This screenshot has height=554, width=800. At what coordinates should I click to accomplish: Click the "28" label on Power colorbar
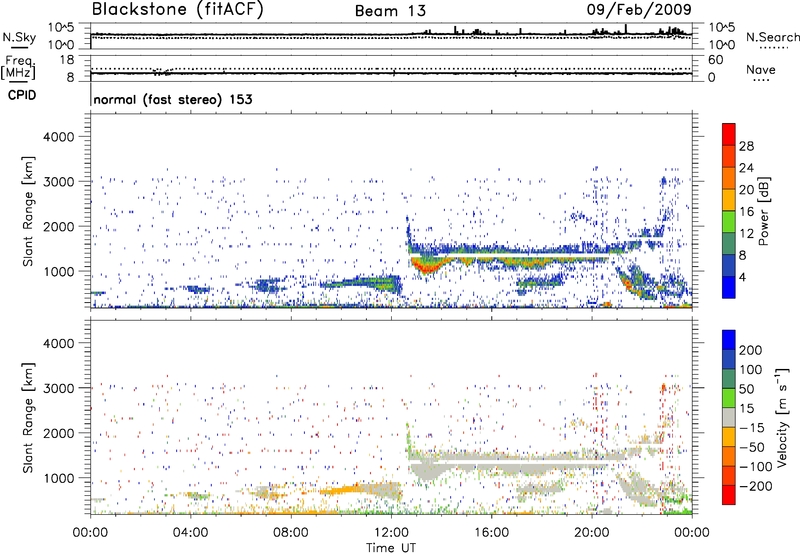[746, 146]
